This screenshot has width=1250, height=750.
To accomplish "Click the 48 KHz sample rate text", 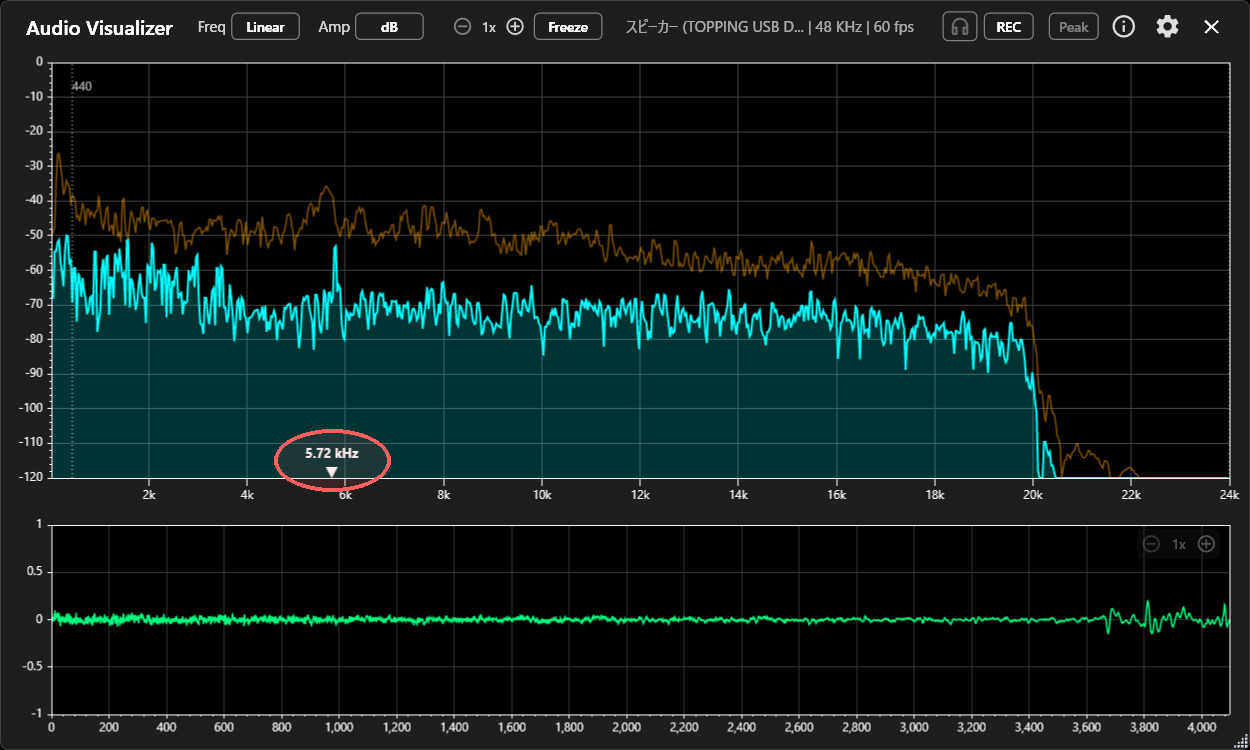I will click(839, 27).
